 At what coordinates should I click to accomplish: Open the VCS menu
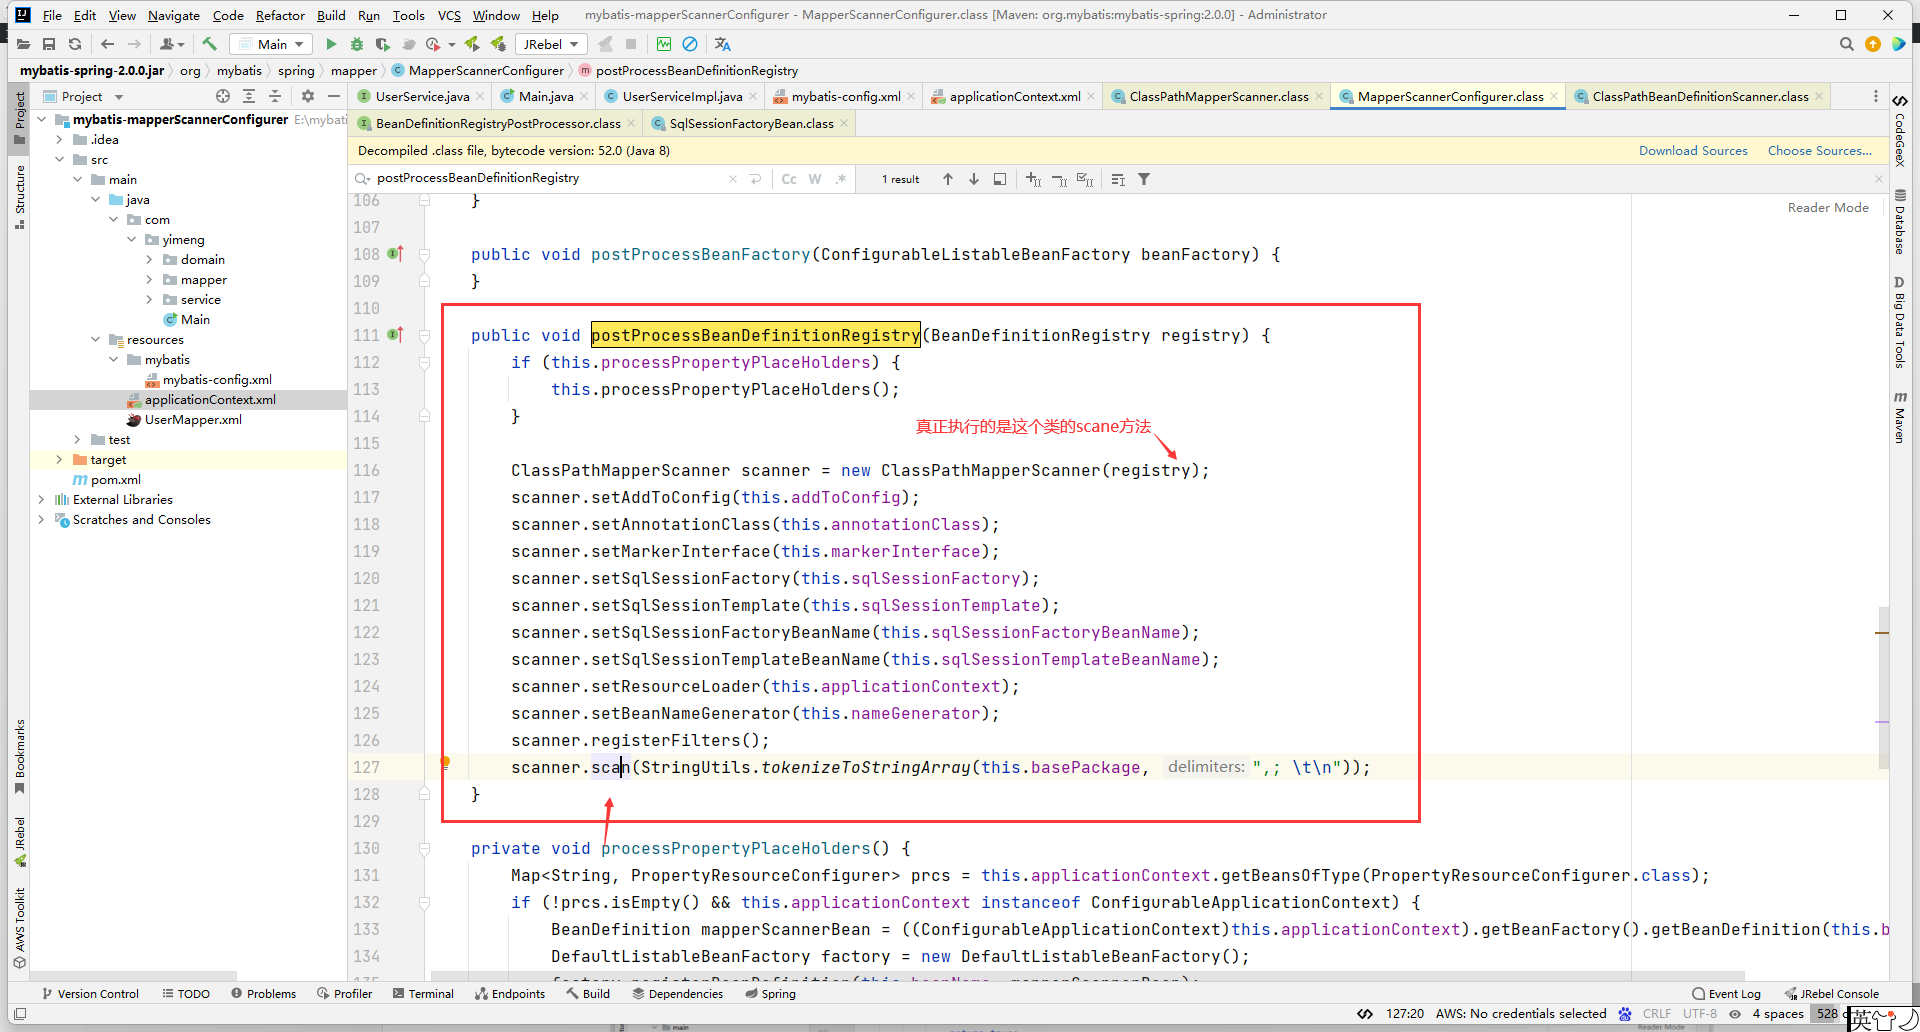click(x=449, y=15)
